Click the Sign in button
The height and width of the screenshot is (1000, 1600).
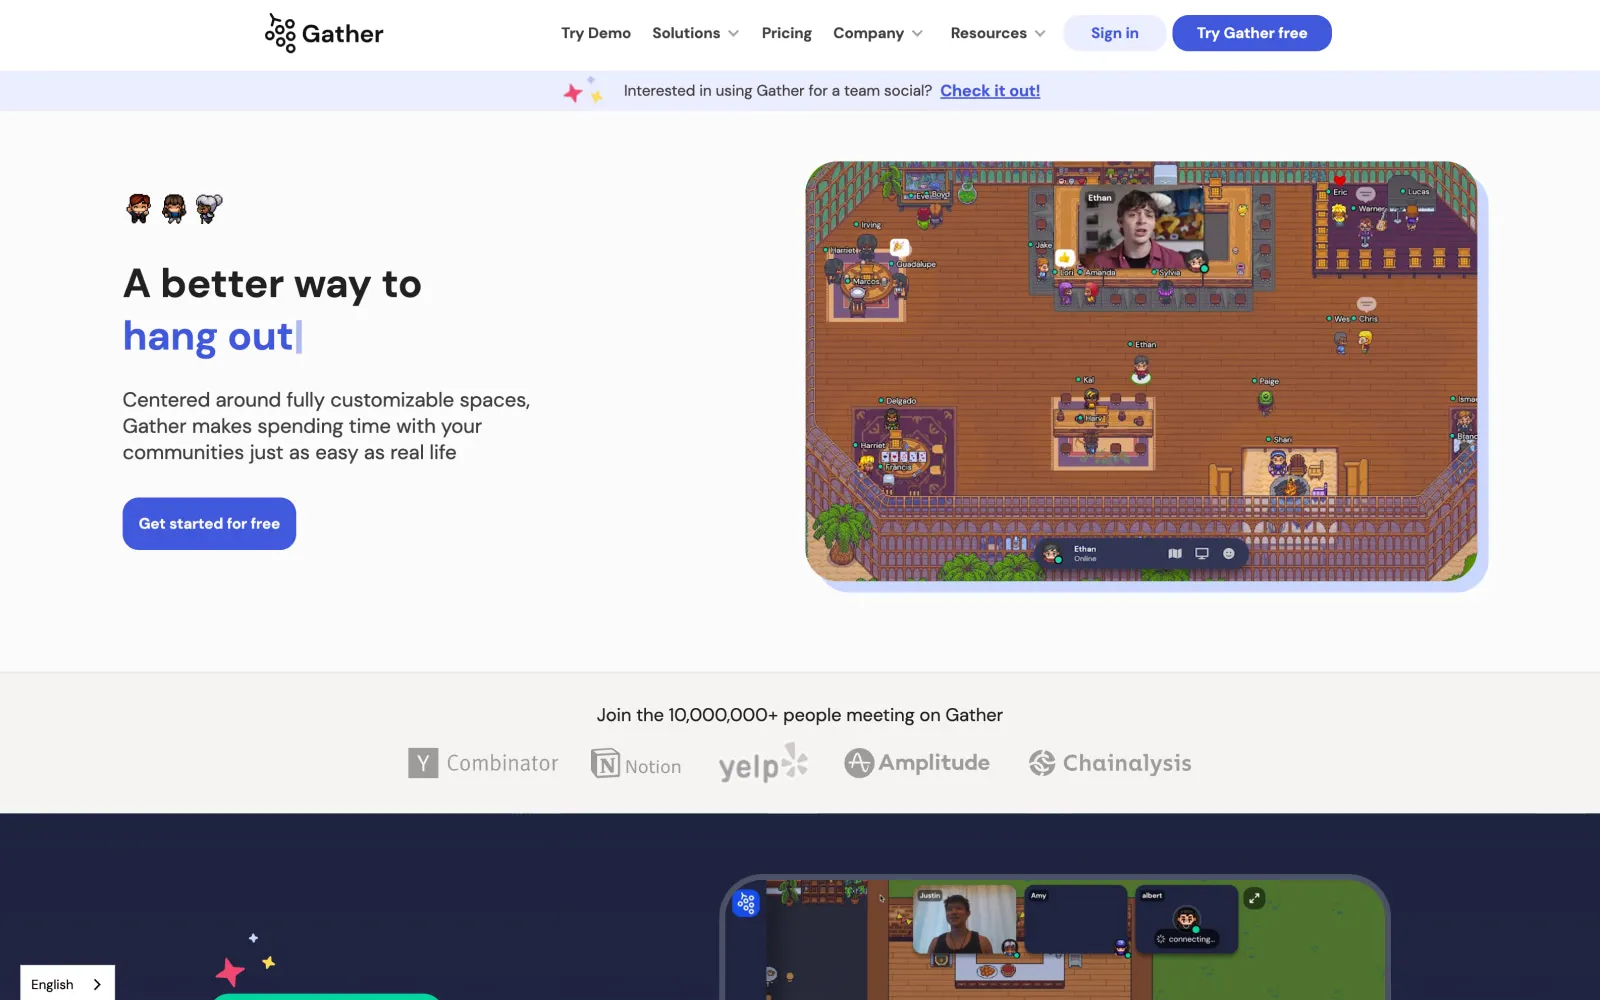tap(1115, 33)
